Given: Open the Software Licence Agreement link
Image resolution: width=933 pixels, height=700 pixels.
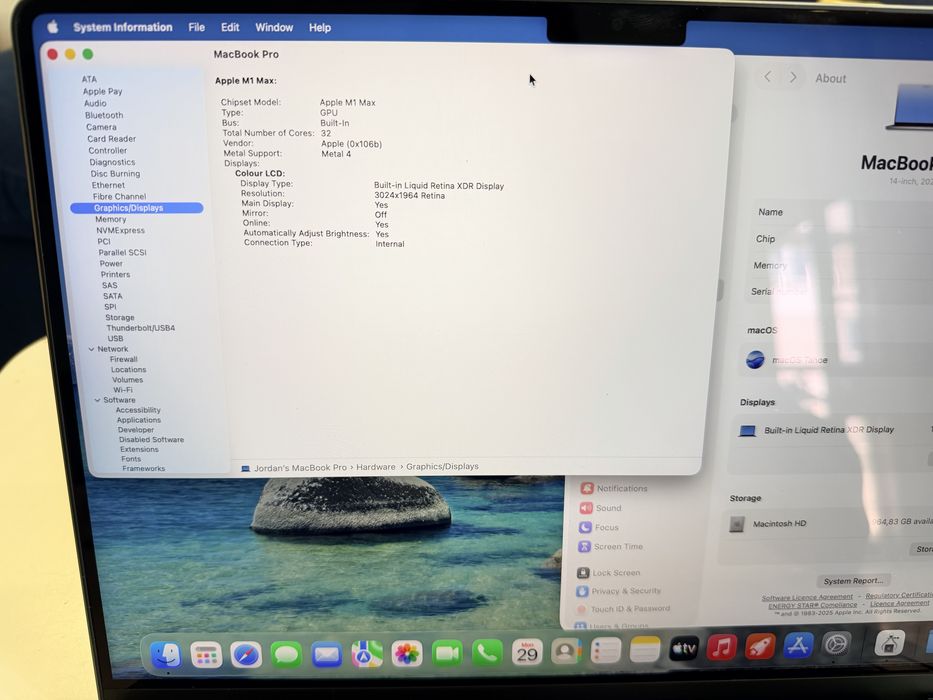Looking at the screenshot, I should [x=807, y=597].
